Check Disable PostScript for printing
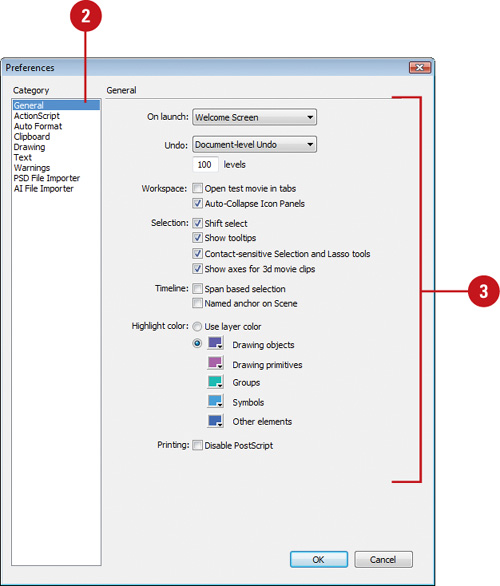This screenshot has width=500, height=586. [197, 445]
